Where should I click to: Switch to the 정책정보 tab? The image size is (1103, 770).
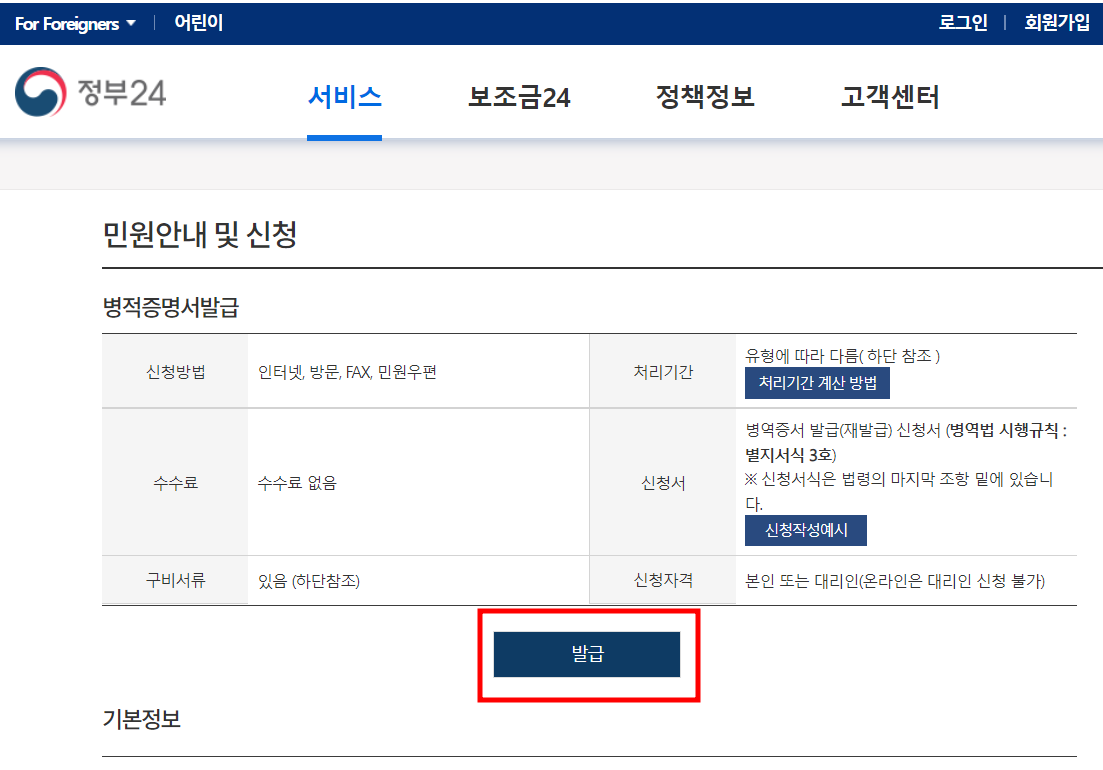(x=704, y=97)
